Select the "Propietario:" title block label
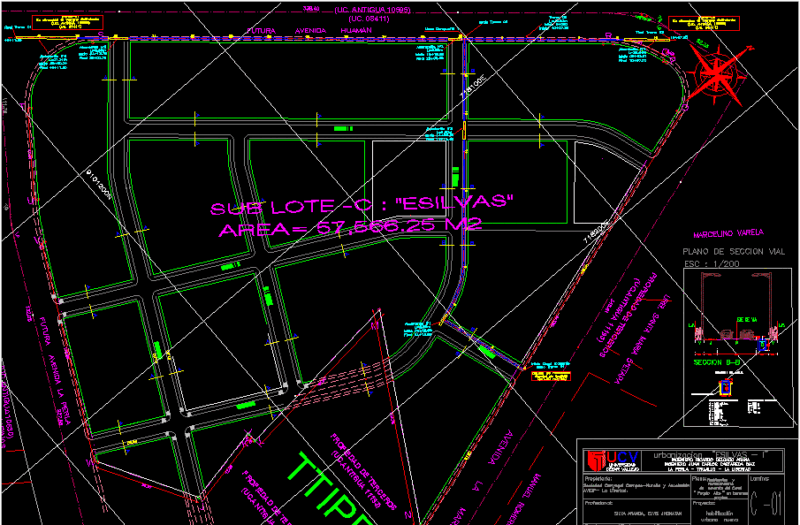Image resolution: width=800 pixels, height=525 pixels. click(598, 479)
